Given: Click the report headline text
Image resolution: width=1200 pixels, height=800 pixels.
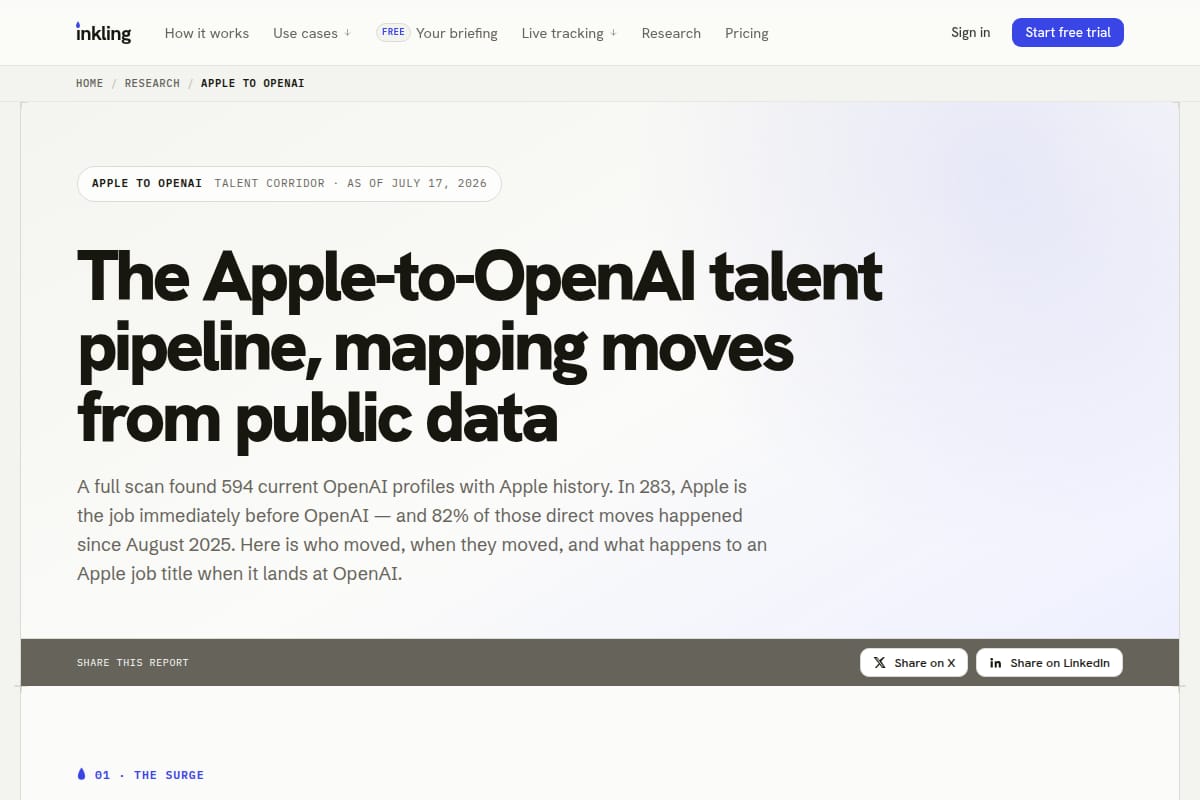Looking at the screenshot, I should pos(480,345).
